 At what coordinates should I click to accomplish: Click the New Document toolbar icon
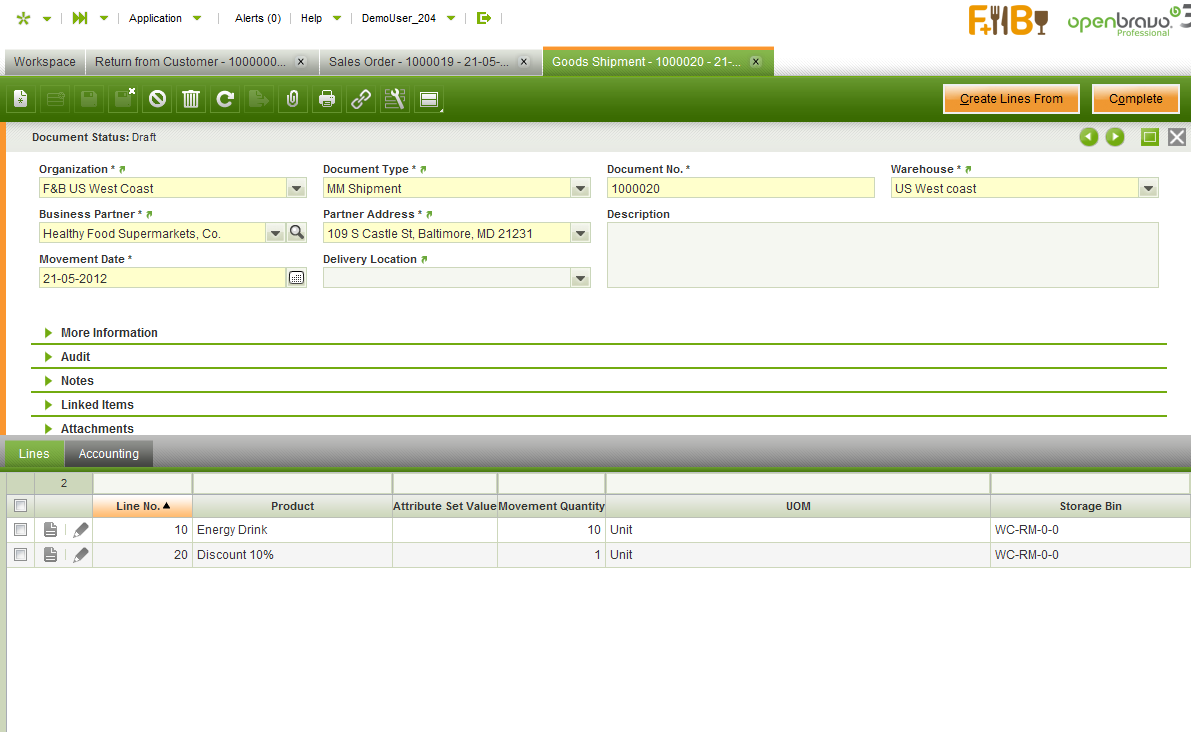pos(21,99)
